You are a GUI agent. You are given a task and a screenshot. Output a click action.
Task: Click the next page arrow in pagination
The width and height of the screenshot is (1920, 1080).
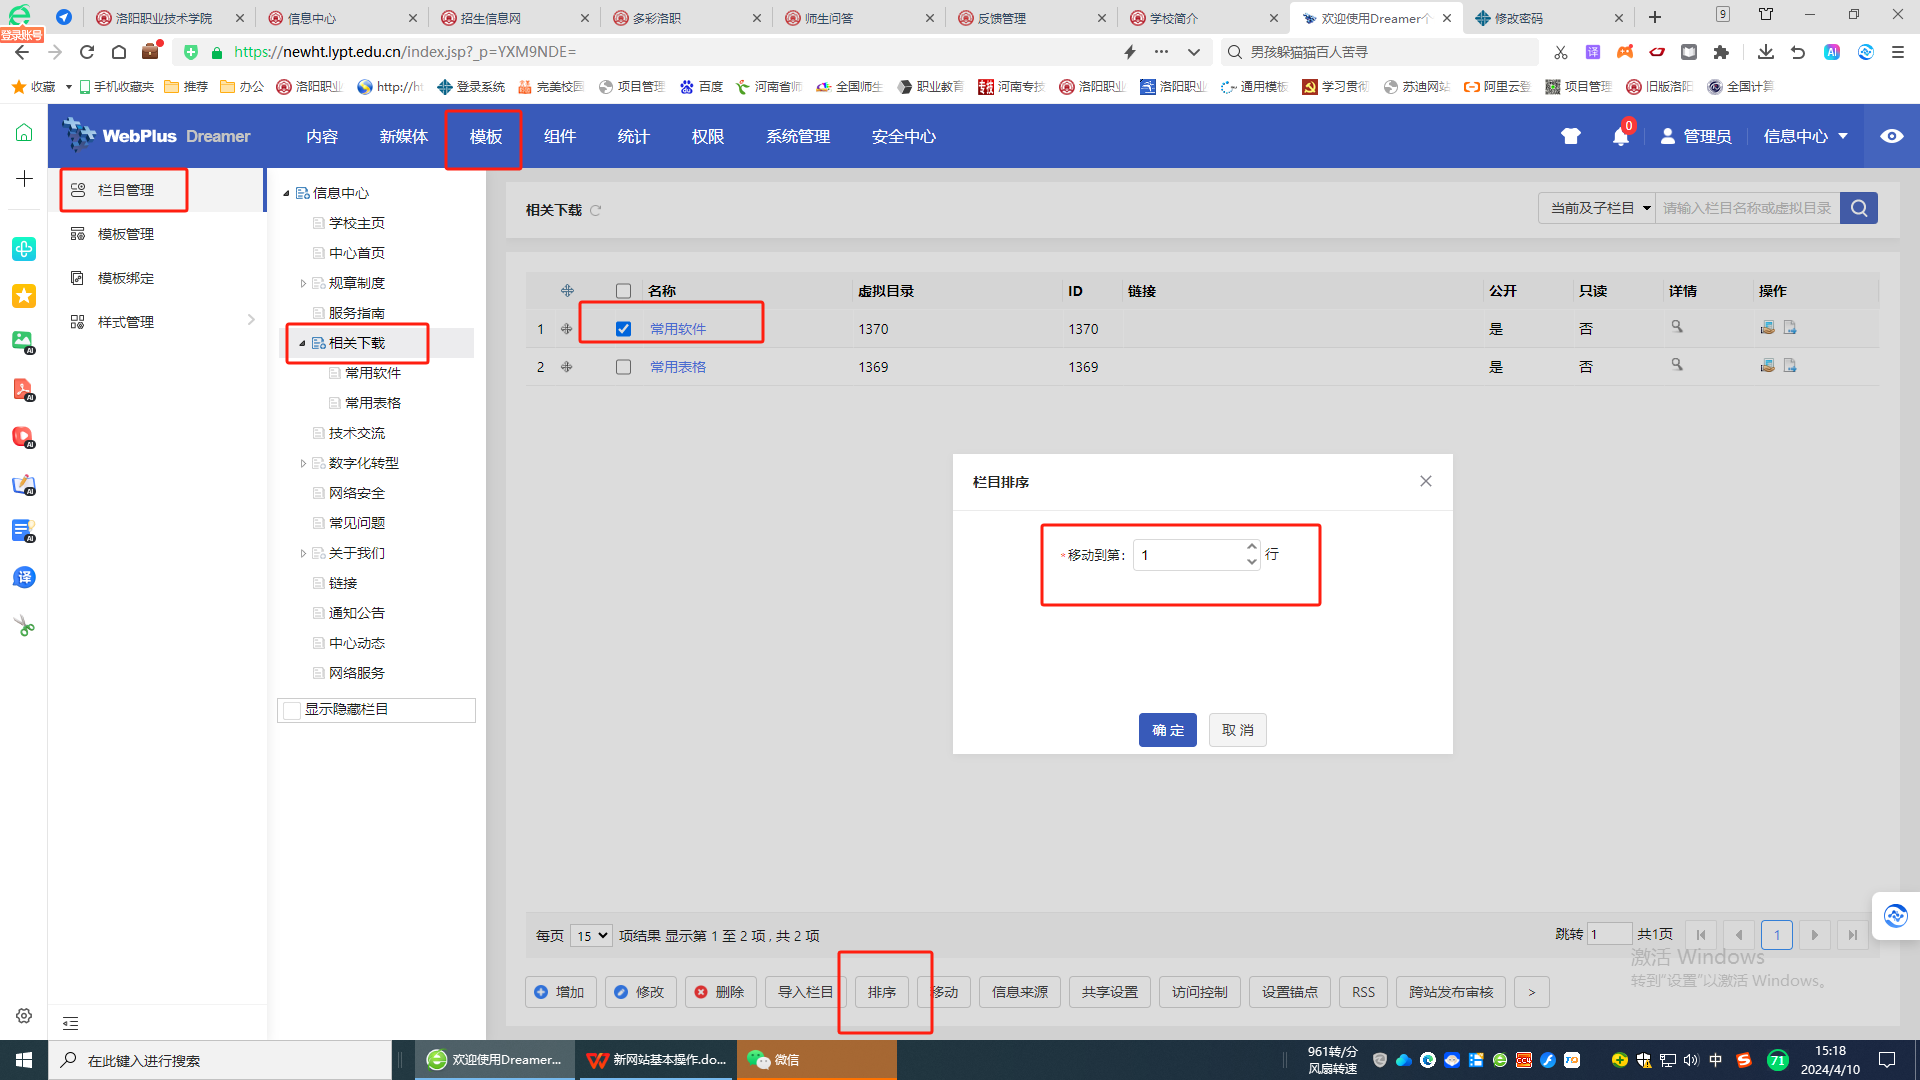pos(1814,935)
